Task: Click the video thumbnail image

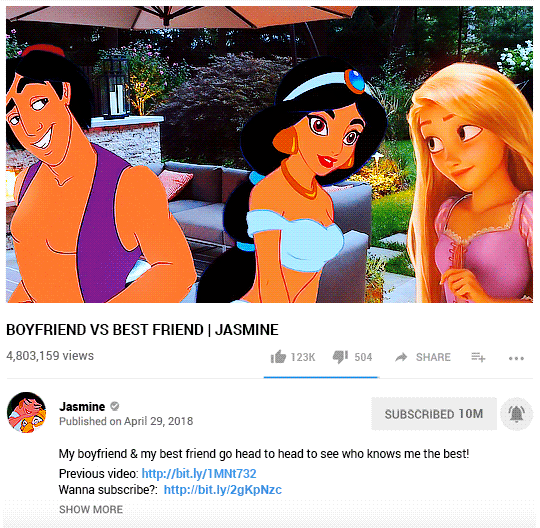Action: point(269,155)
